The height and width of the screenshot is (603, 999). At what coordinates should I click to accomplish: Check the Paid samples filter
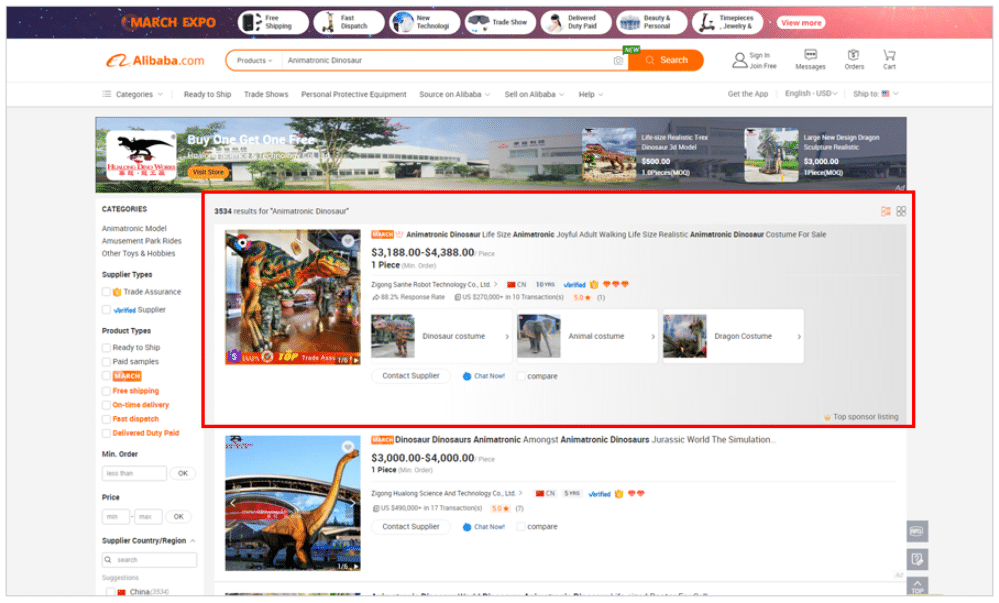point(106,361)
